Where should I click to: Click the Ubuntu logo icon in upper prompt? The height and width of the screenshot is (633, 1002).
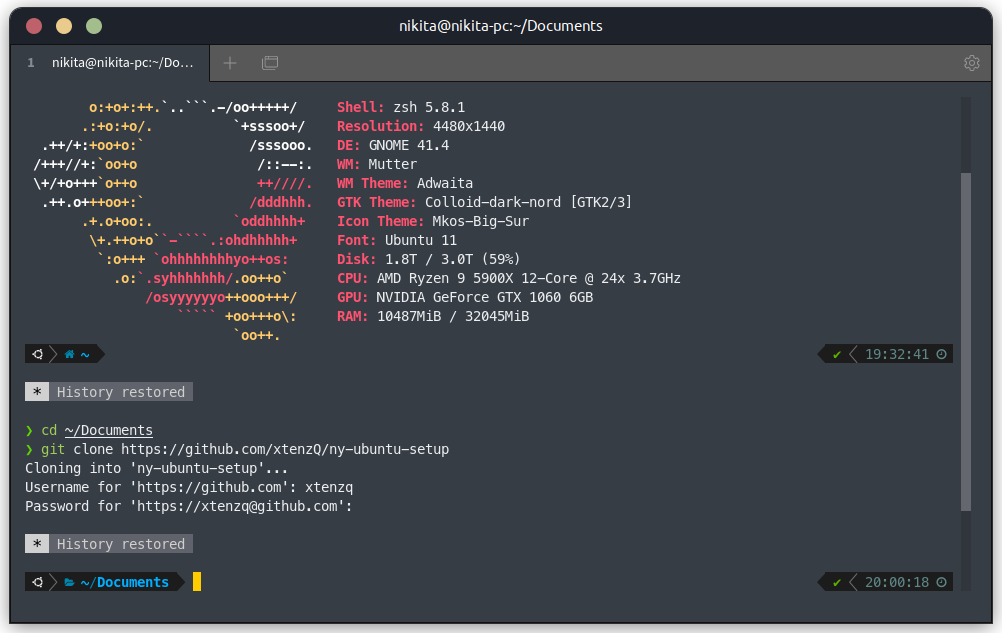(38, 354)
